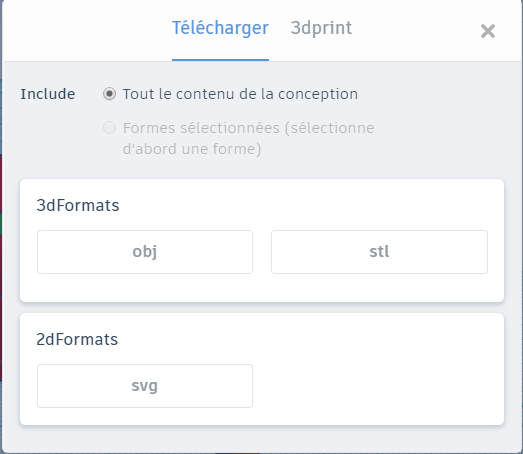
Task: Close the download dialog with the X icon
Action: click(488, 31)
